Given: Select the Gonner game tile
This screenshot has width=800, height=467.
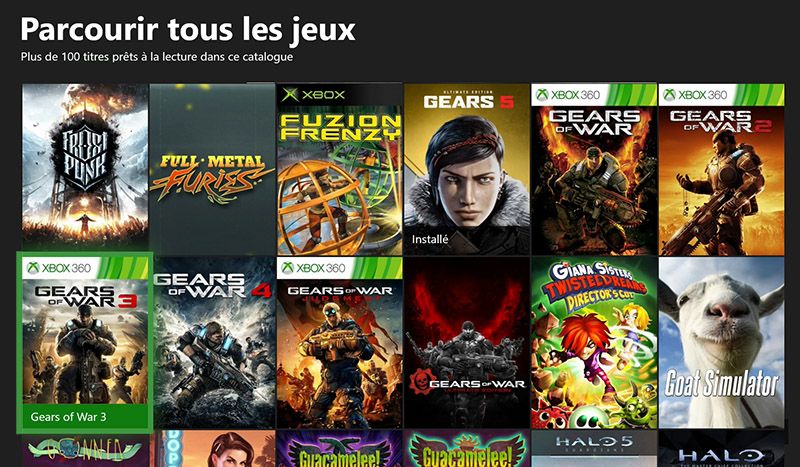Looking at the screenshot, I should [x=85, y=449].
